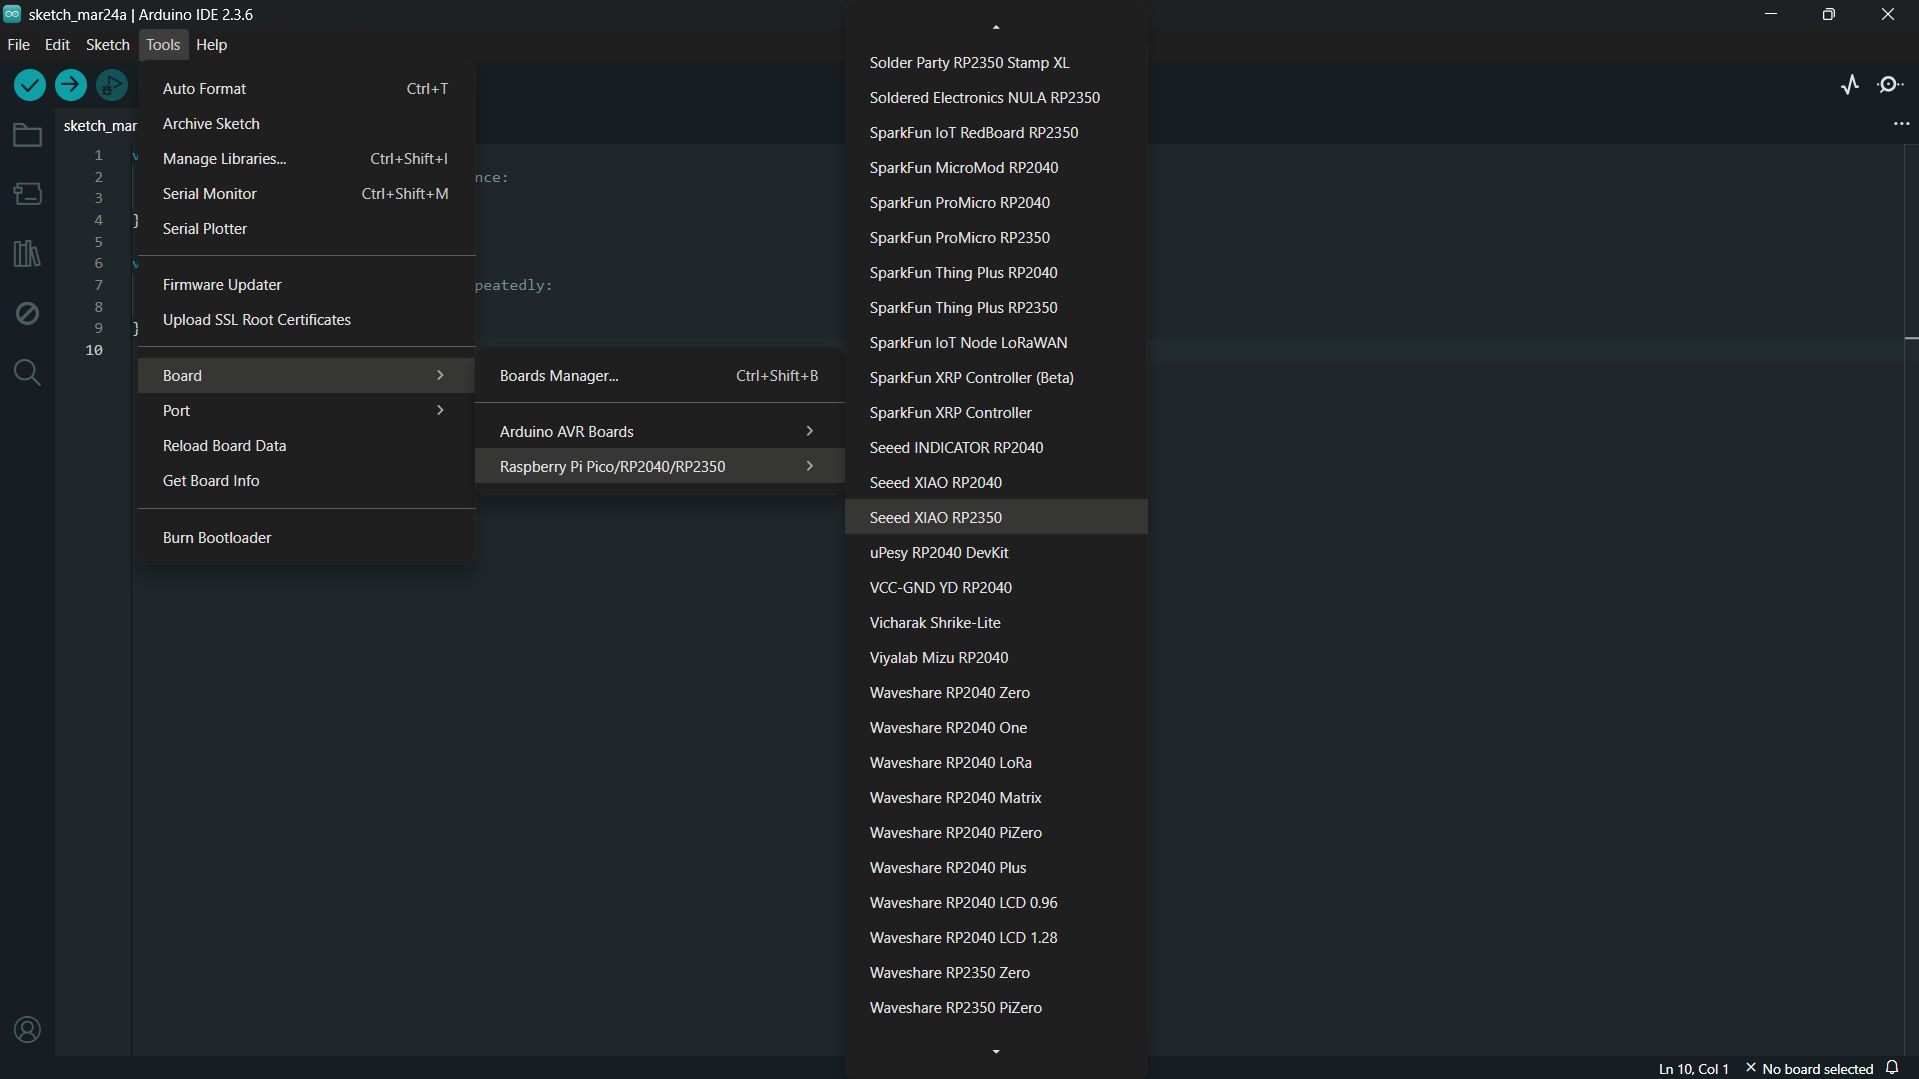Choose Upload SSL Root Certificates

(306, 320)
